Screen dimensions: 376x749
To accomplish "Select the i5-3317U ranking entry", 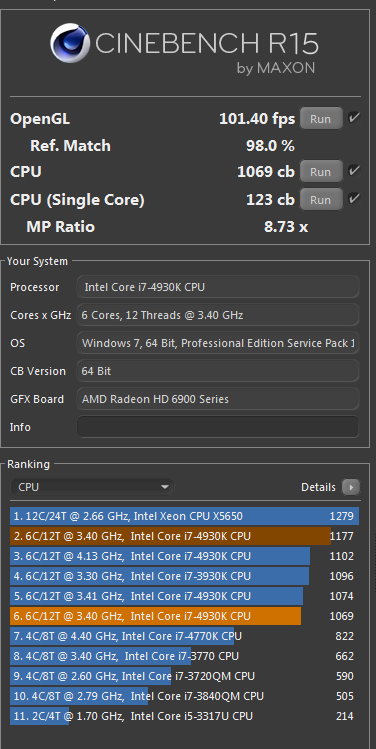I will tap(184, 716).
